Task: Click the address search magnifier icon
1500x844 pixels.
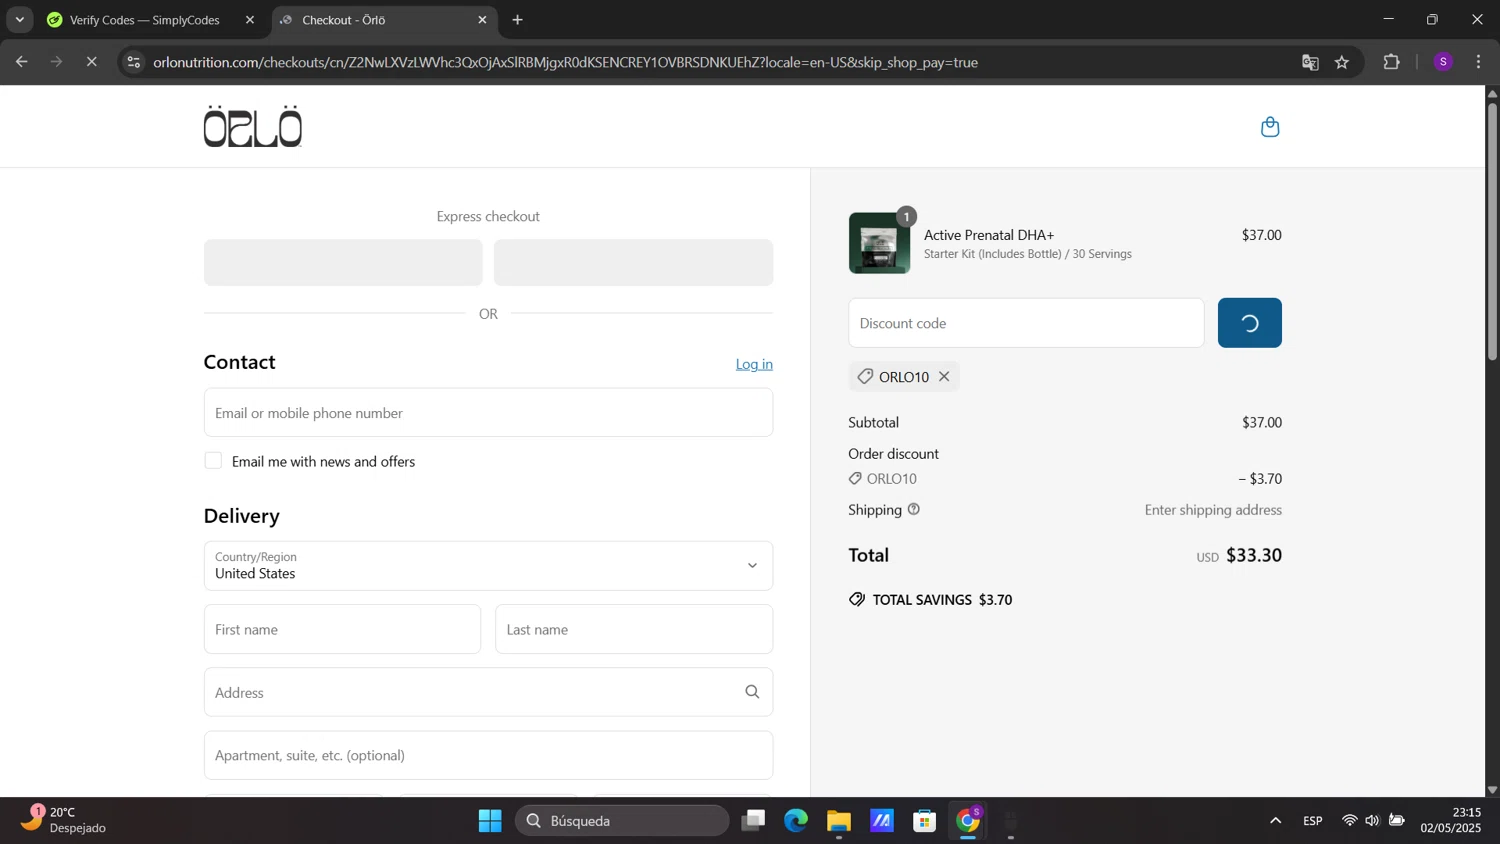Action: [752, 692]
